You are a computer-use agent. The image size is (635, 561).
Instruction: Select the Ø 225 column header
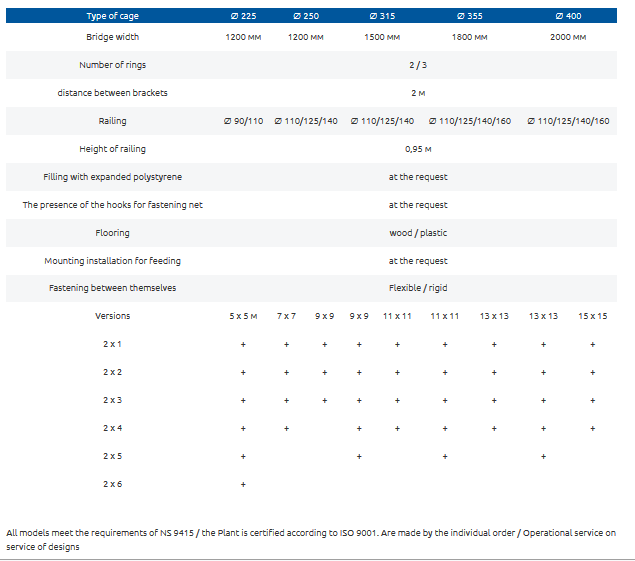[x=243, y=17]
